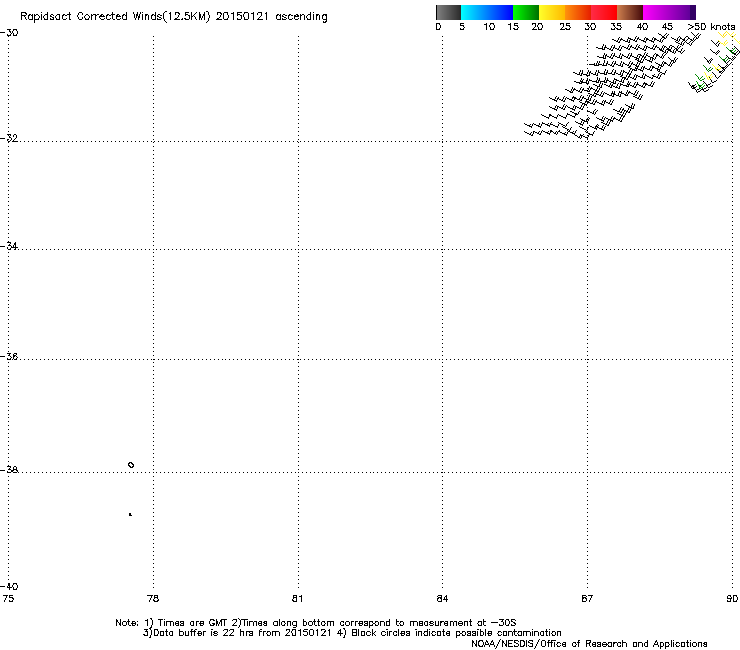Click the '40' legend scale number
Image resolution: width=740 pixels, height=650 pixels.
pyautogui.click(x=642, y=27)
